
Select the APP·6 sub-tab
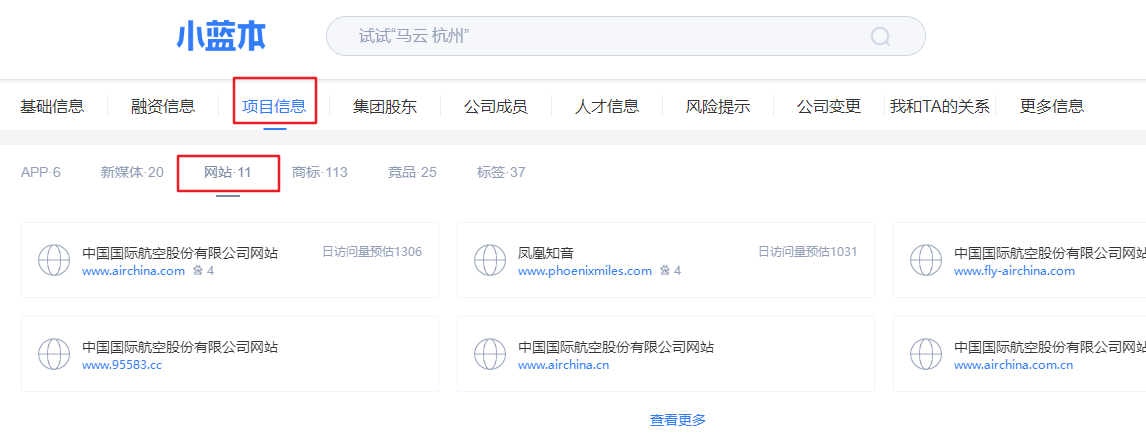pos(41,173)
